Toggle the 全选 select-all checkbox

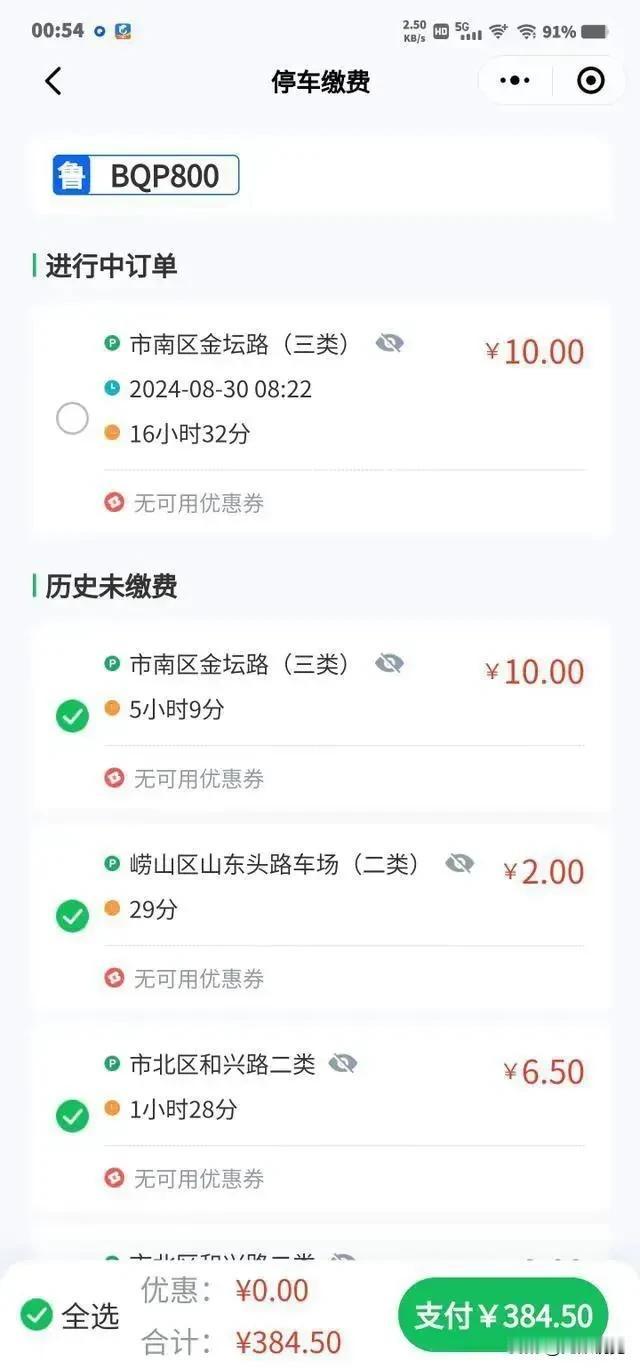tap(36, 1315)
